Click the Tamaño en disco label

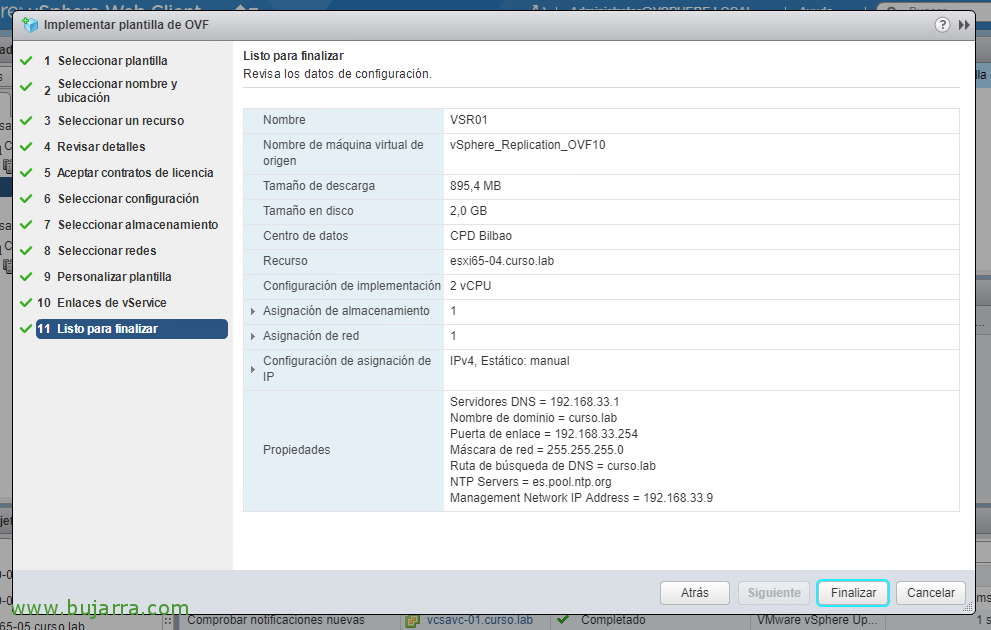pyautogui.click(x=308, y=211)
